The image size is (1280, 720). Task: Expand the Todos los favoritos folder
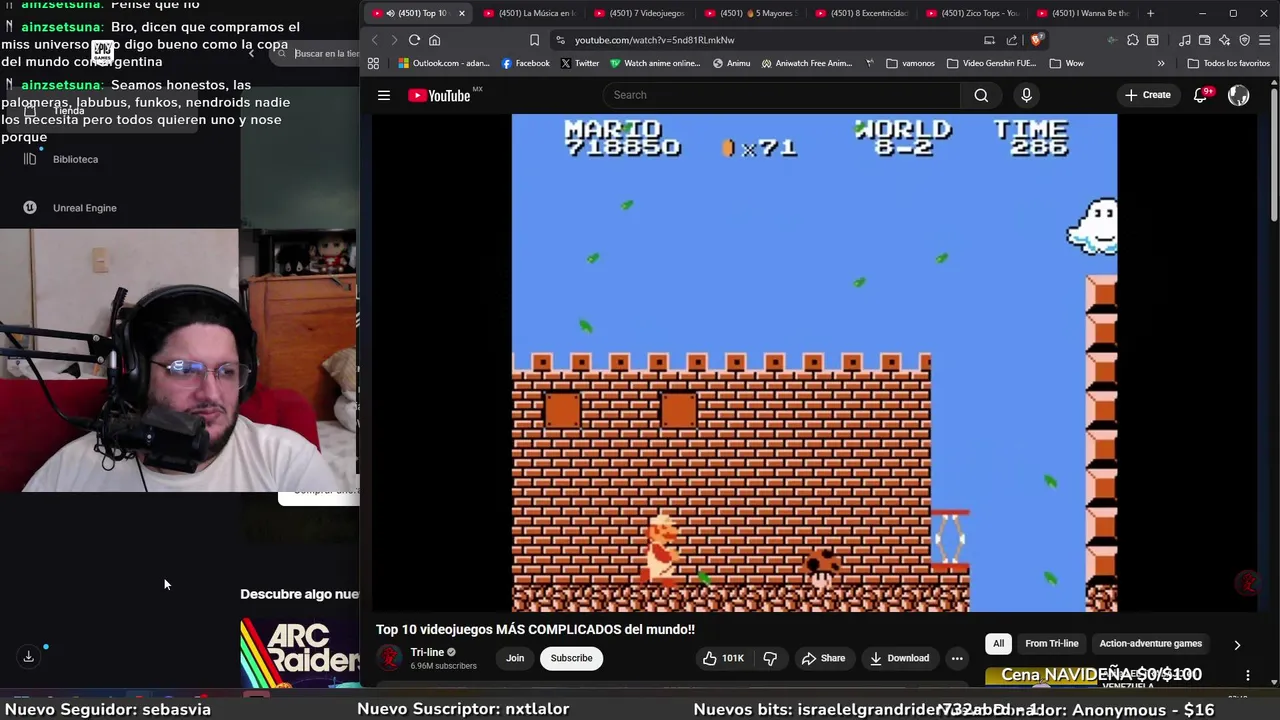1228,63
